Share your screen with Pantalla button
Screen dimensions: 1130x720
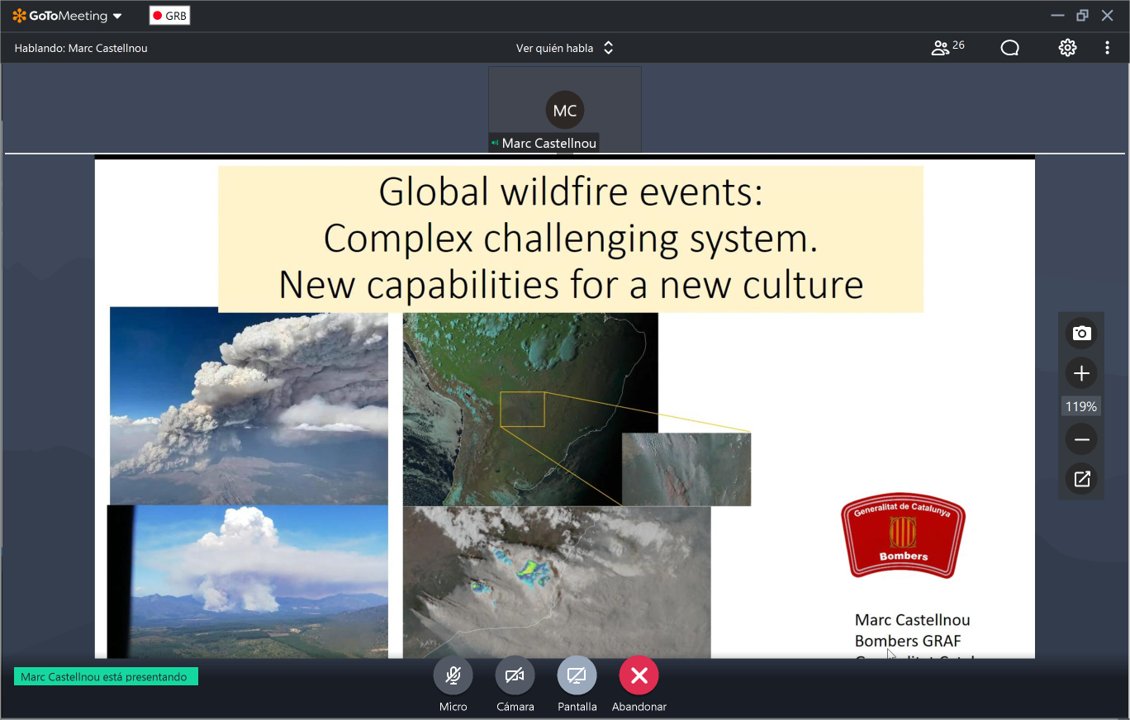(577, 676)
